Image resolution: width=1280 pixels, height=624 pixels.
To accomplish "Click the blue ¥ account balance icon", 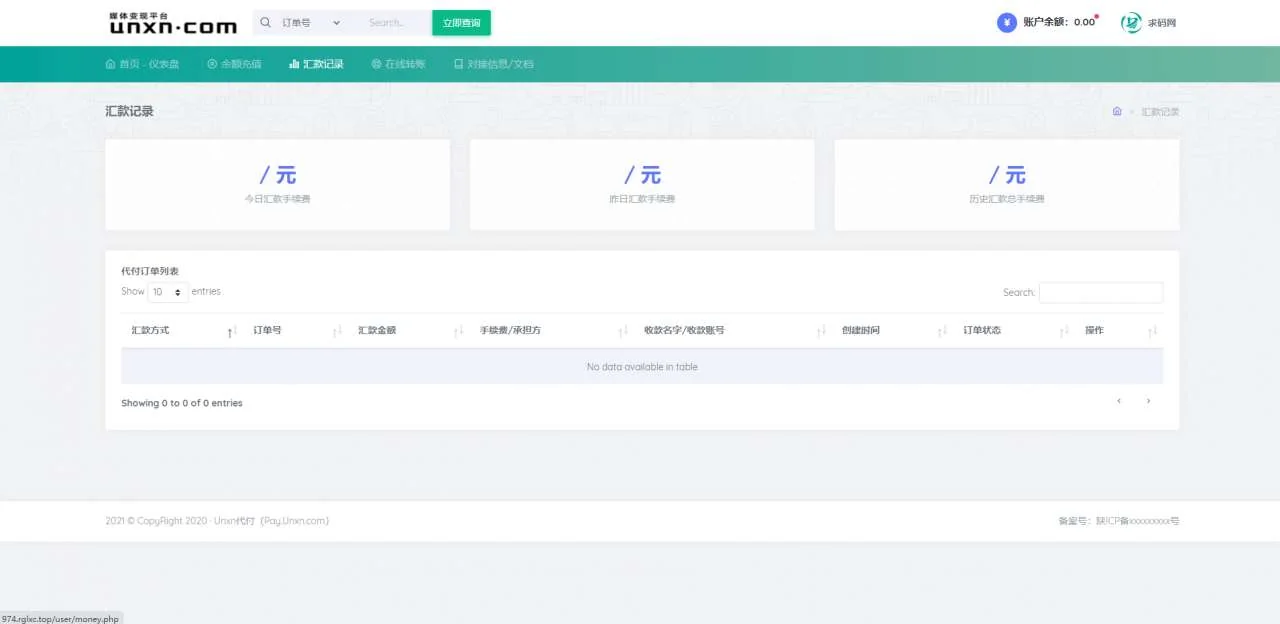I will pyautogui.click(x=1006, y=22).
